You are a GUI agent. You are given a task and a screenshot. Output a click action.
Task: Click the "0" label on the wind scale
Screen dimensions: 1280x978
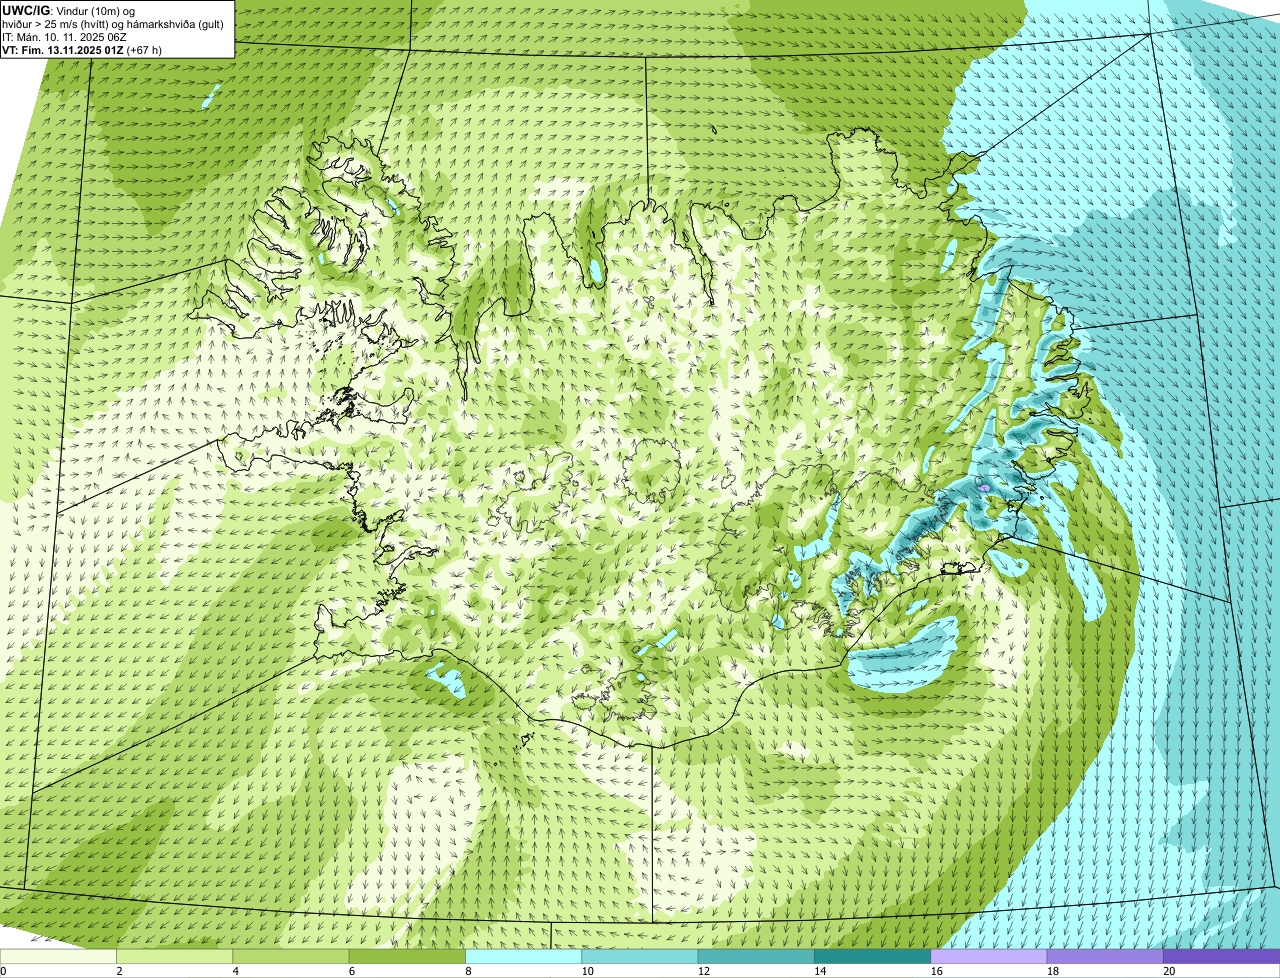pyautogui.click(x=4, y=971)
